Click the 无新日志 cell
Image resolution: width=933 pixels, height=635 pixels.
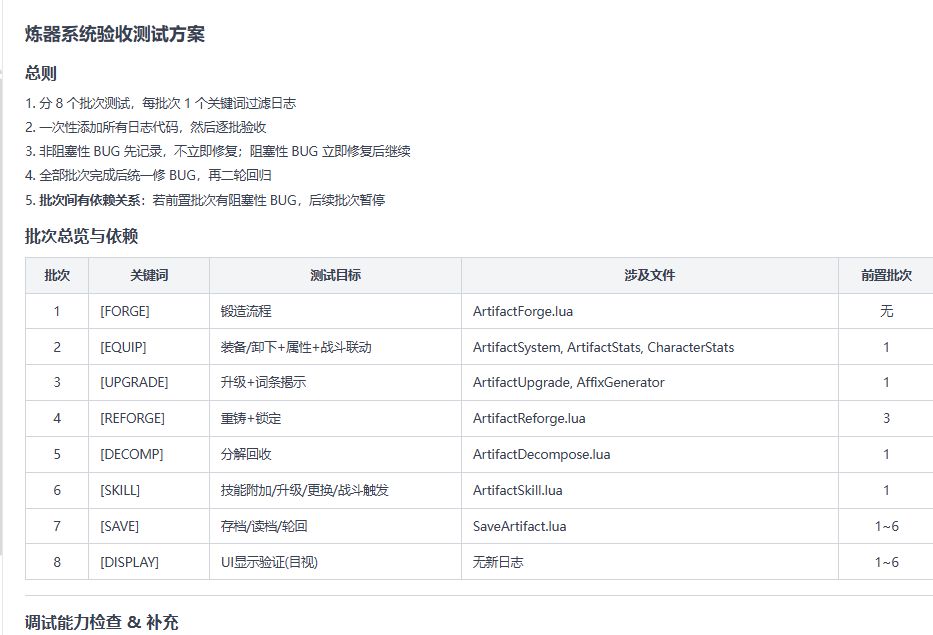point(498,562)
